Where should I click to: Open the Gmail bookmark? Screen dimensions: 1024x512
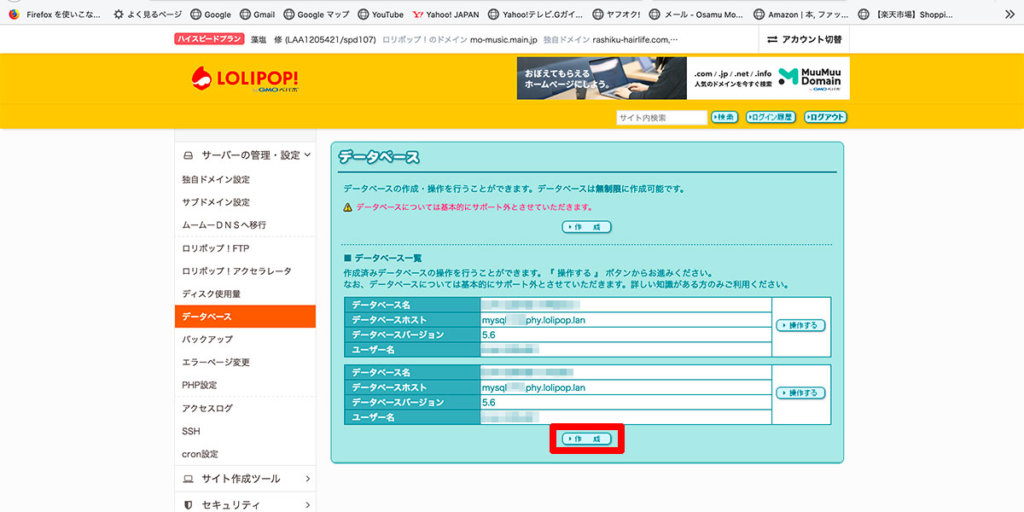256,15
